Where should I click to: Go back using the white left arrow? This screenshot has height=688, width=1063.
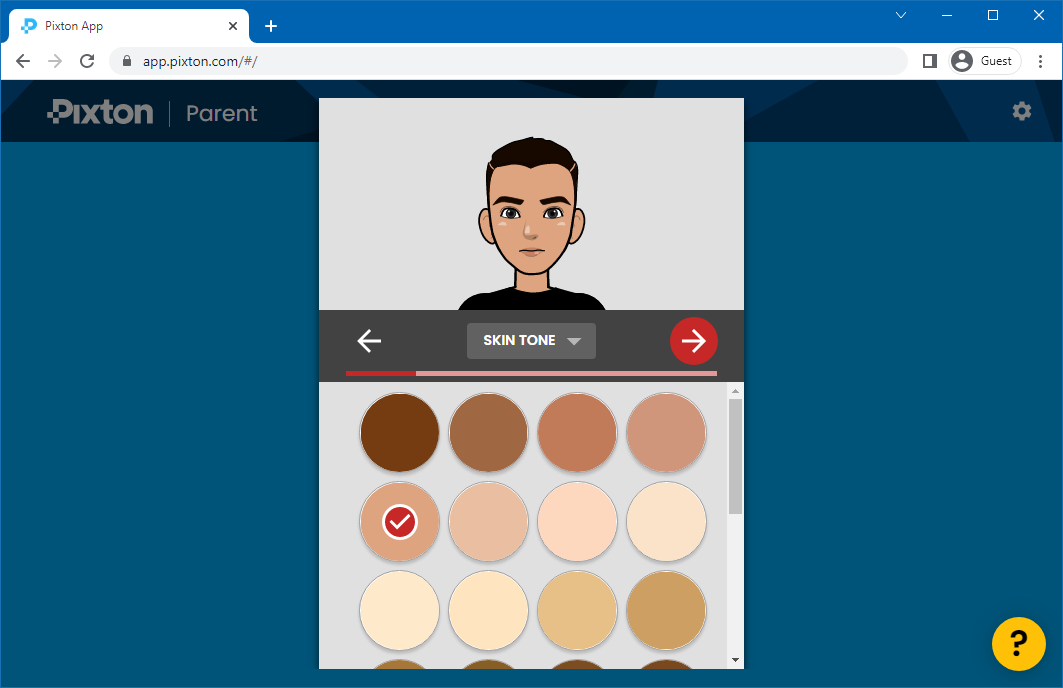point(368,341)
